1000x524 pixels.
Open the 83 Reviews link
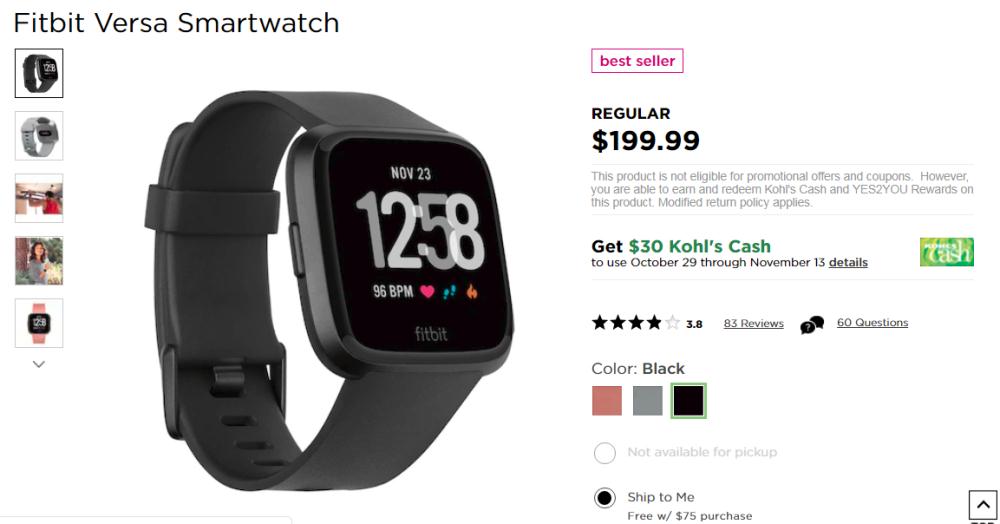(x=753, y=323)
